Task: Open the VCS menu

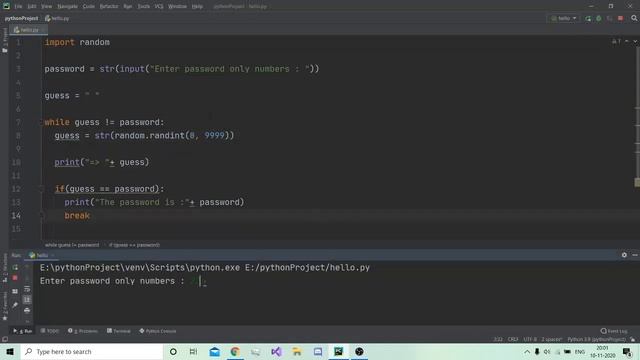Action: (159, 7)
